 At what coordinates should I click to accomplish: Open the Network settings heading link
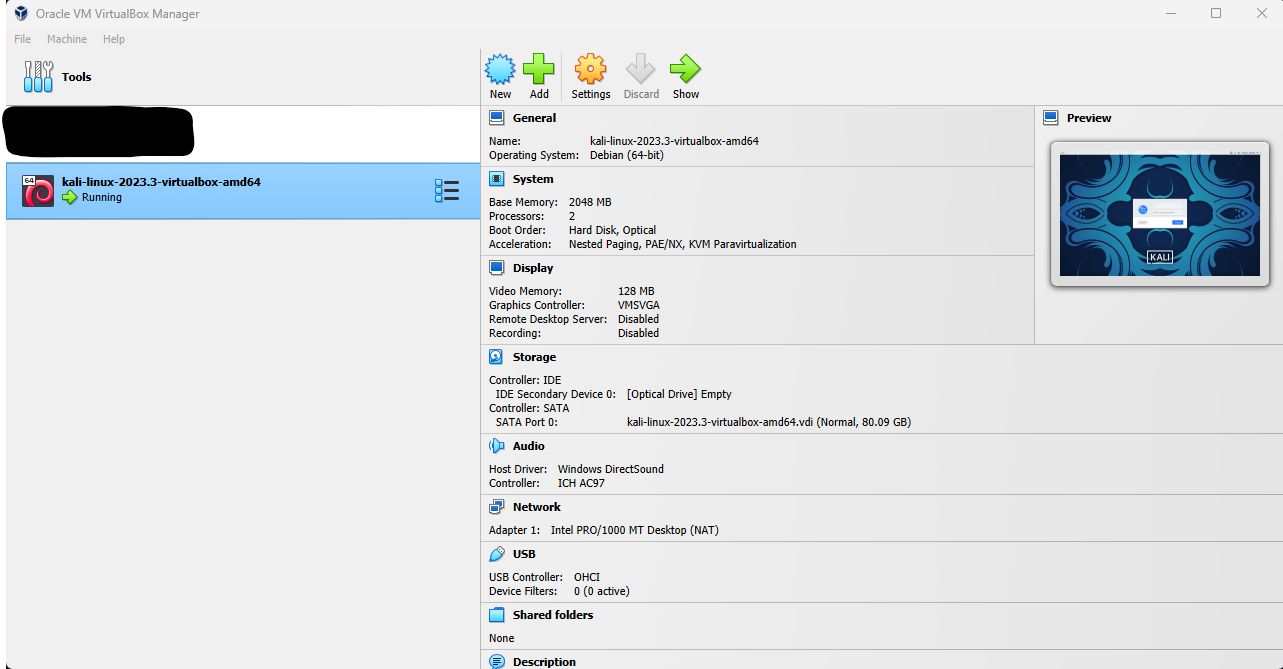[537, 507]
